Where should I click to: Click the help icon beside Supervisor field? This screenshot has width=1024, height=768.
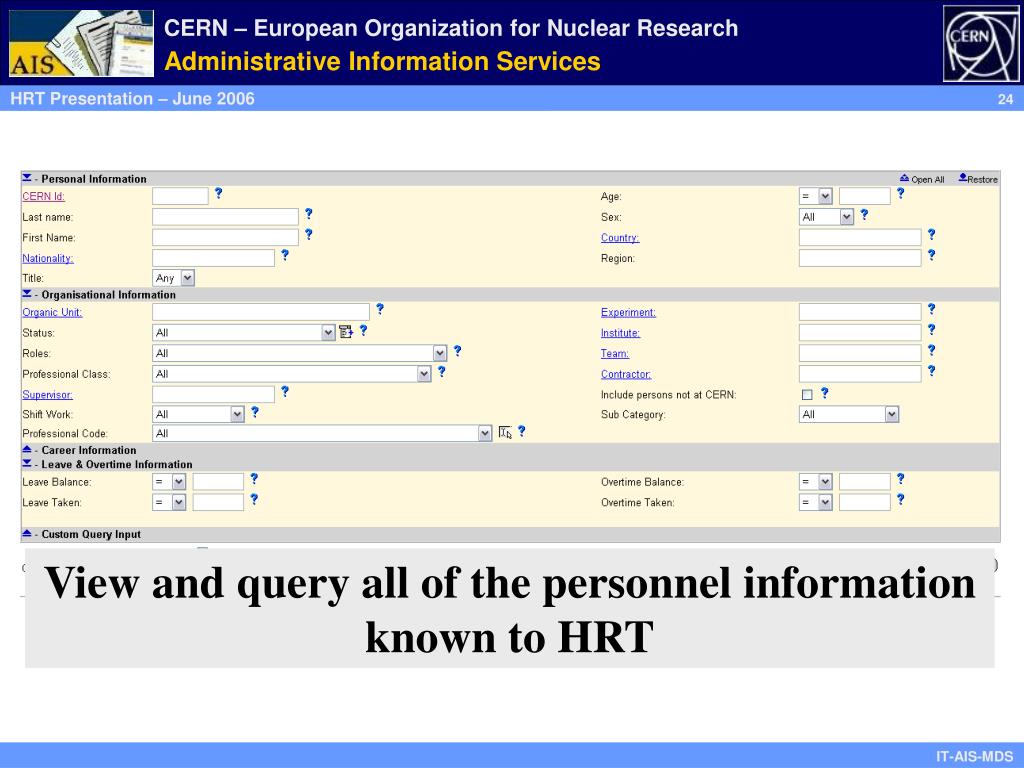[285, 391]
